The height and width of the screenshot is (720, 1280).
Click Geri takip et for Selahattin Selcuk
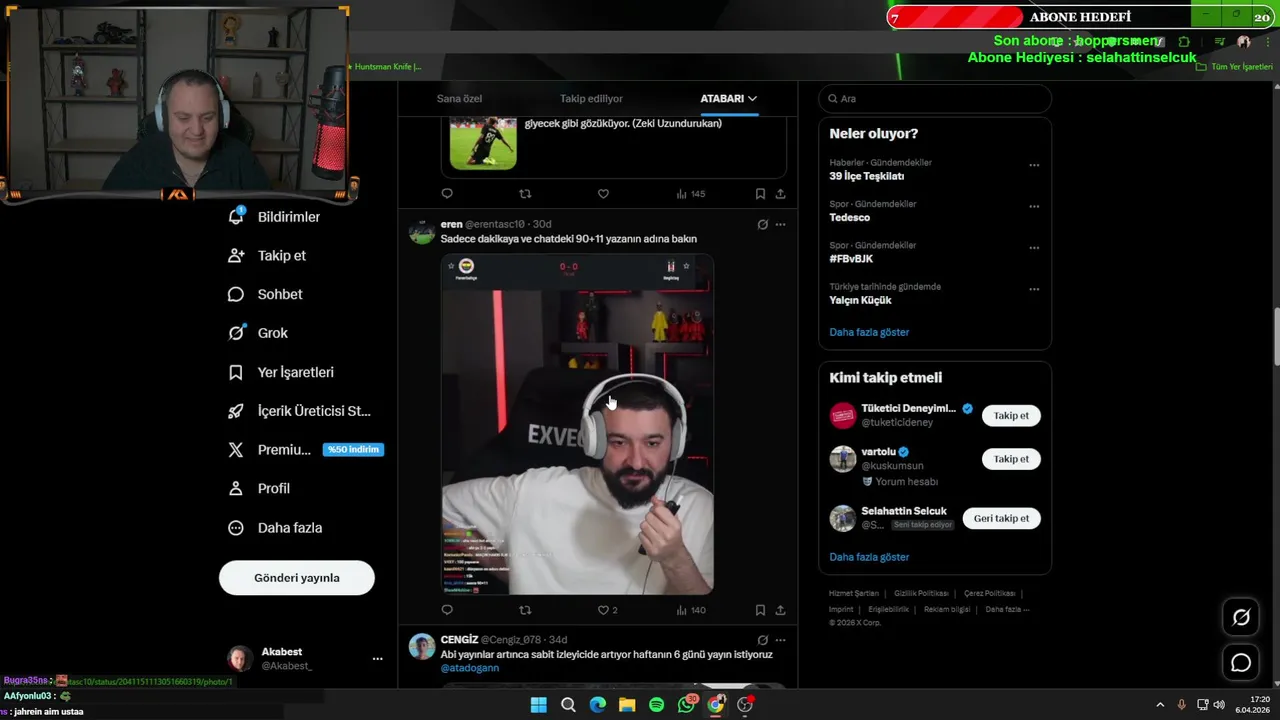[1001, 518]
